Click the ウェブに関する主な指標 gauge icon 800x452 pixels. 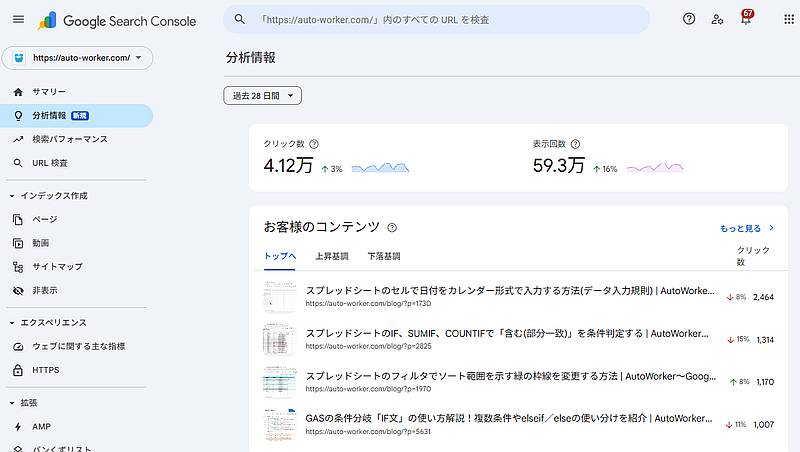coord(18,346)
